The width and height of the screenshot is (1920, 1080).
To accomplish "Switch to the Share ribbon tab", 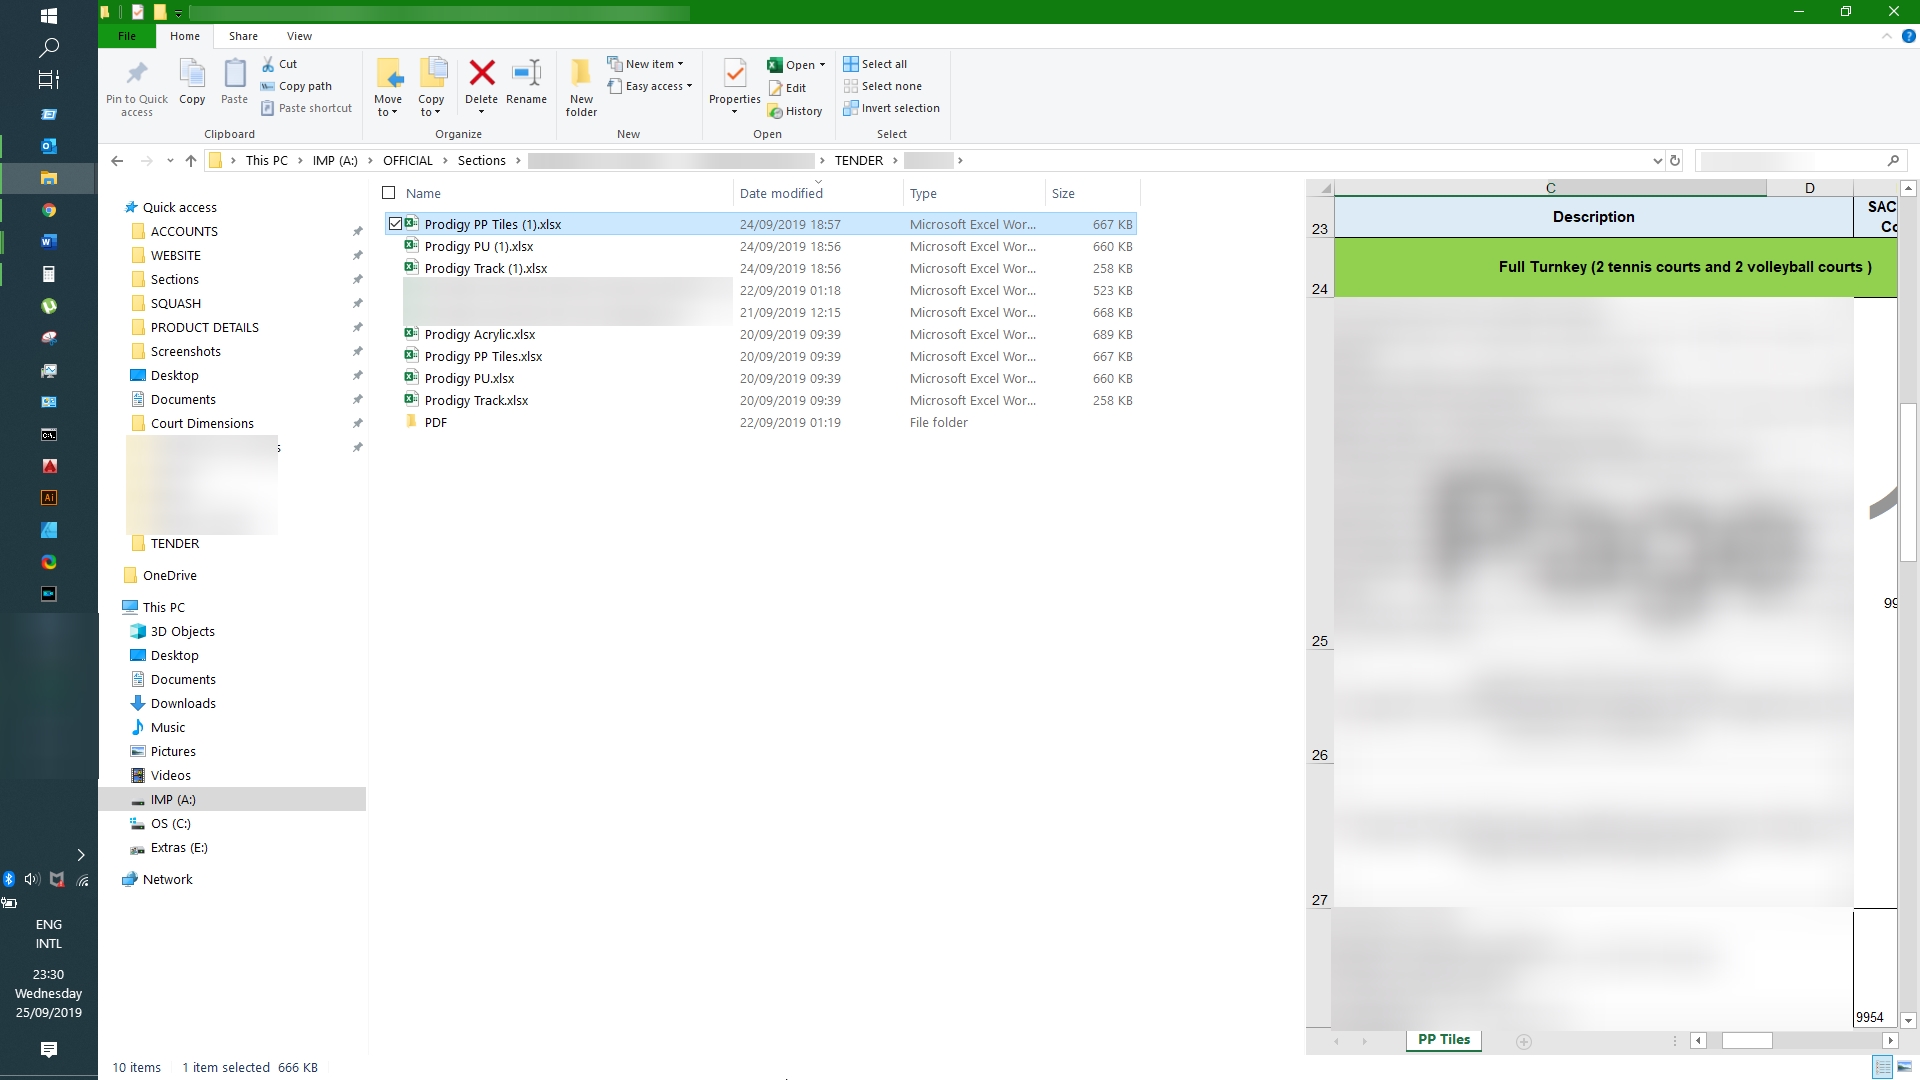I will 243,36.
